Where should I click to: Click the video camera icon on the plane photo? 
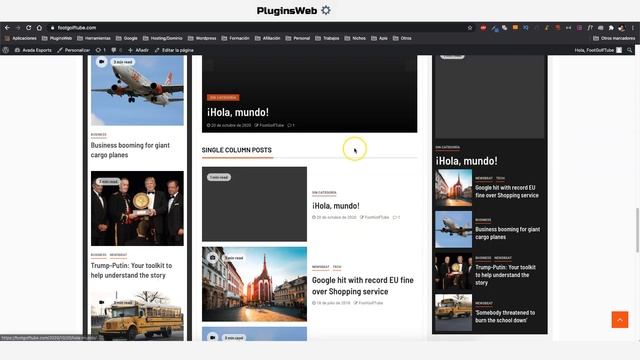[102, 62]
